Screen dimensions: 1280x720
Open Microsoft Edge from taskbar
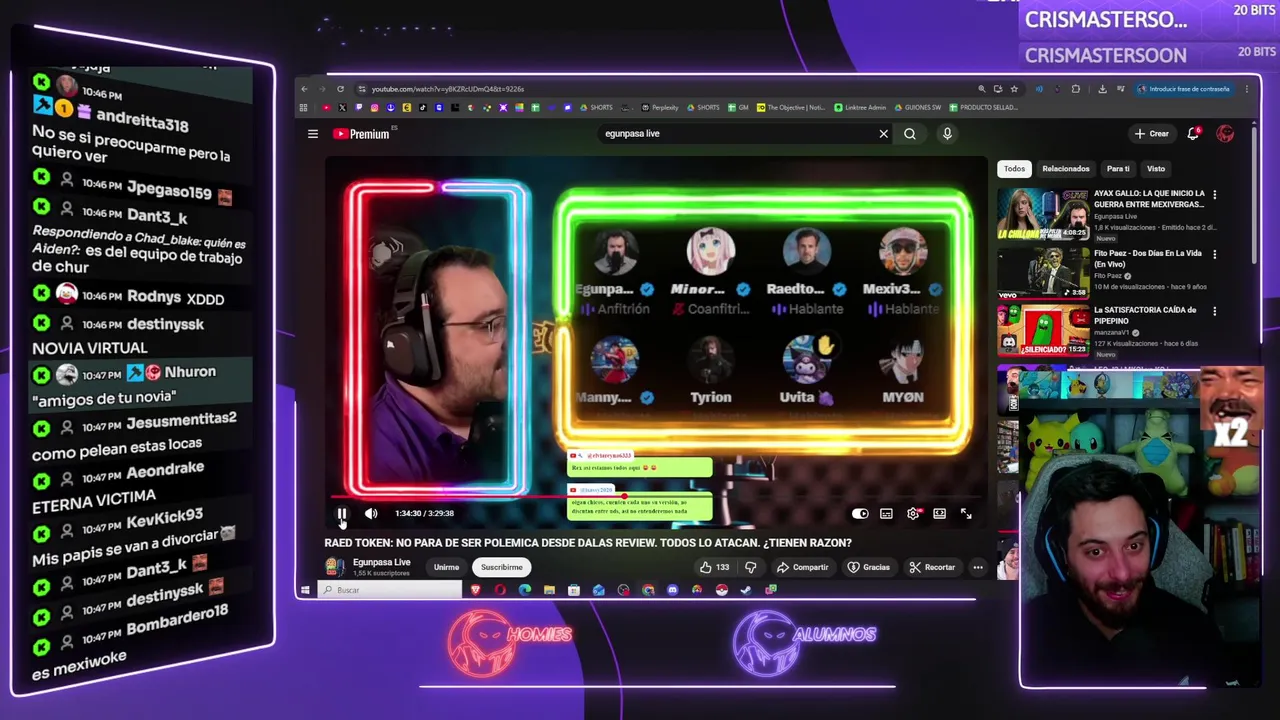[525, 590]
